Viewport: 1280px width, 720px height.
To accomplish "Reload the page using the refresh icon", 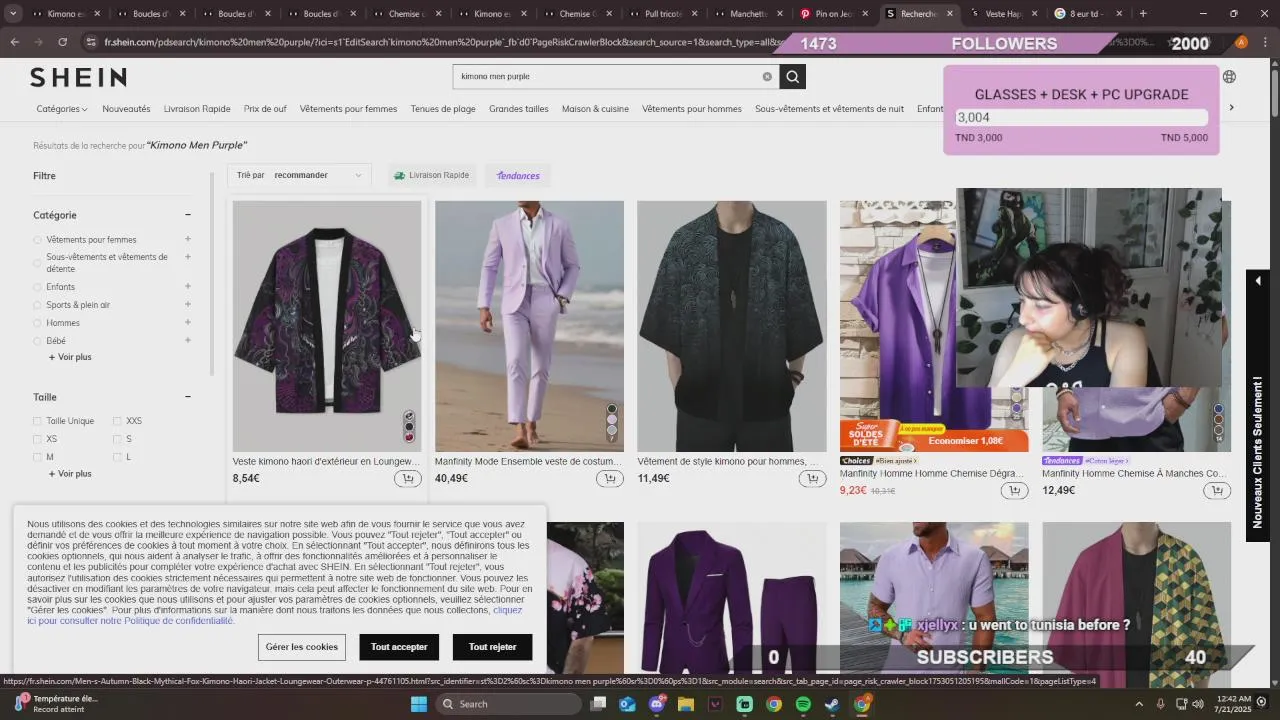I will click(62, 42).
